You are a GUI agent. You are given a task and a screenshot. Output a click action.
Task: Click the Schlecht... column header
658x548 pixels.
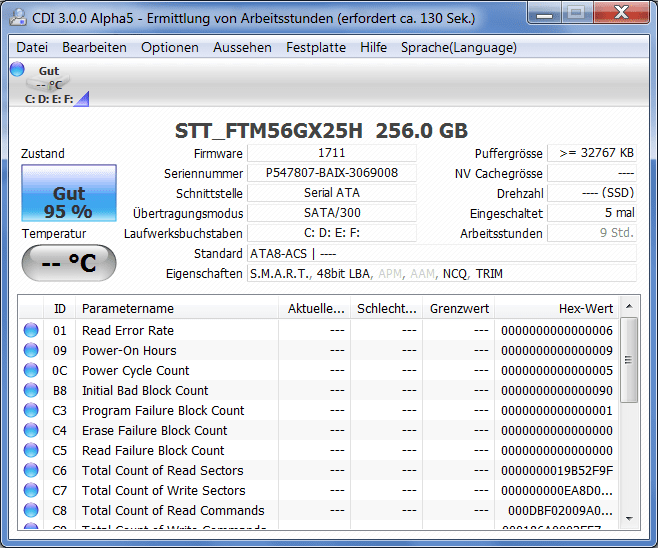point(386,309)
